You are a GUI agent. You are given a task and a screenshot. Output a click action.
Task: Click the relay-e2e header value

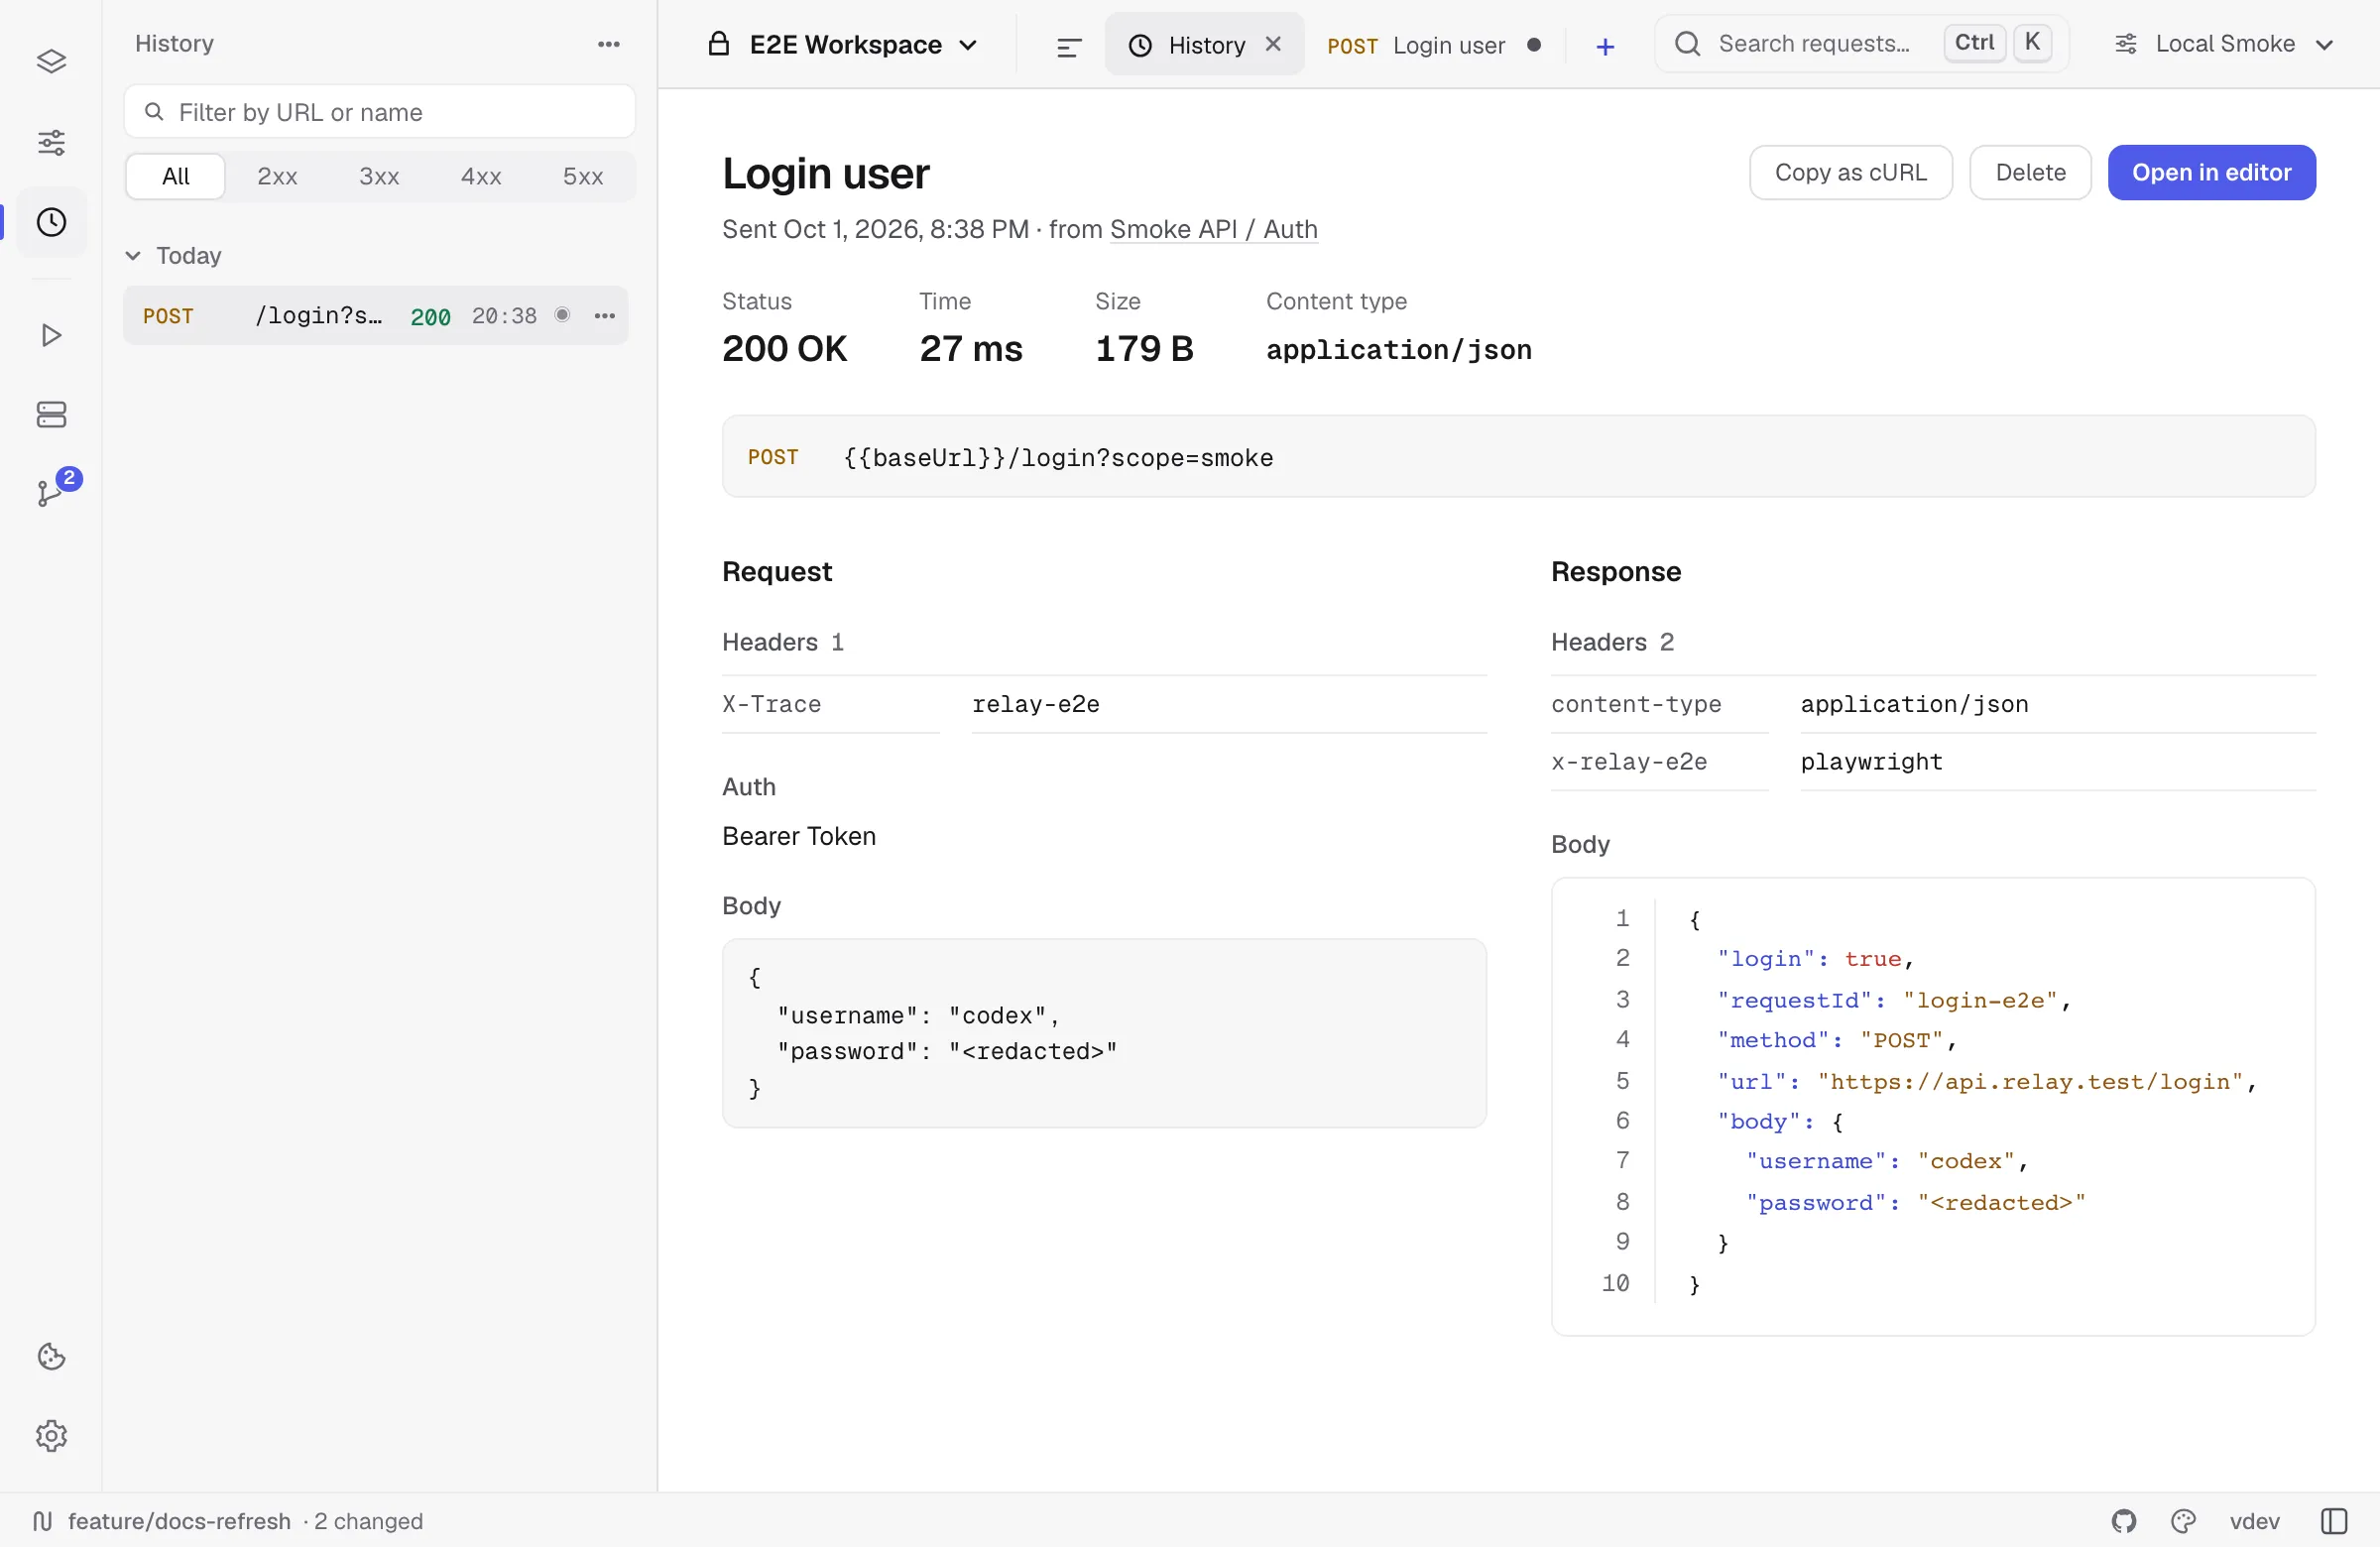(x=1035, y=704)
